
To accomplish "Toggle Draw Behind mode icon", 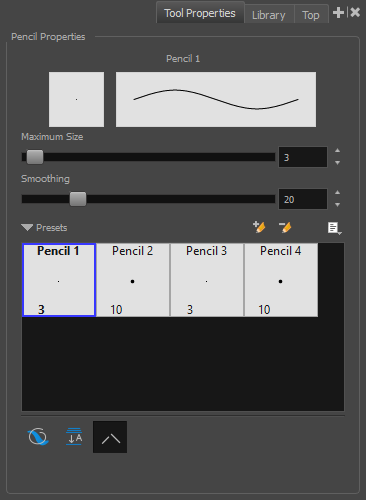I will click(x=38, y=437).
